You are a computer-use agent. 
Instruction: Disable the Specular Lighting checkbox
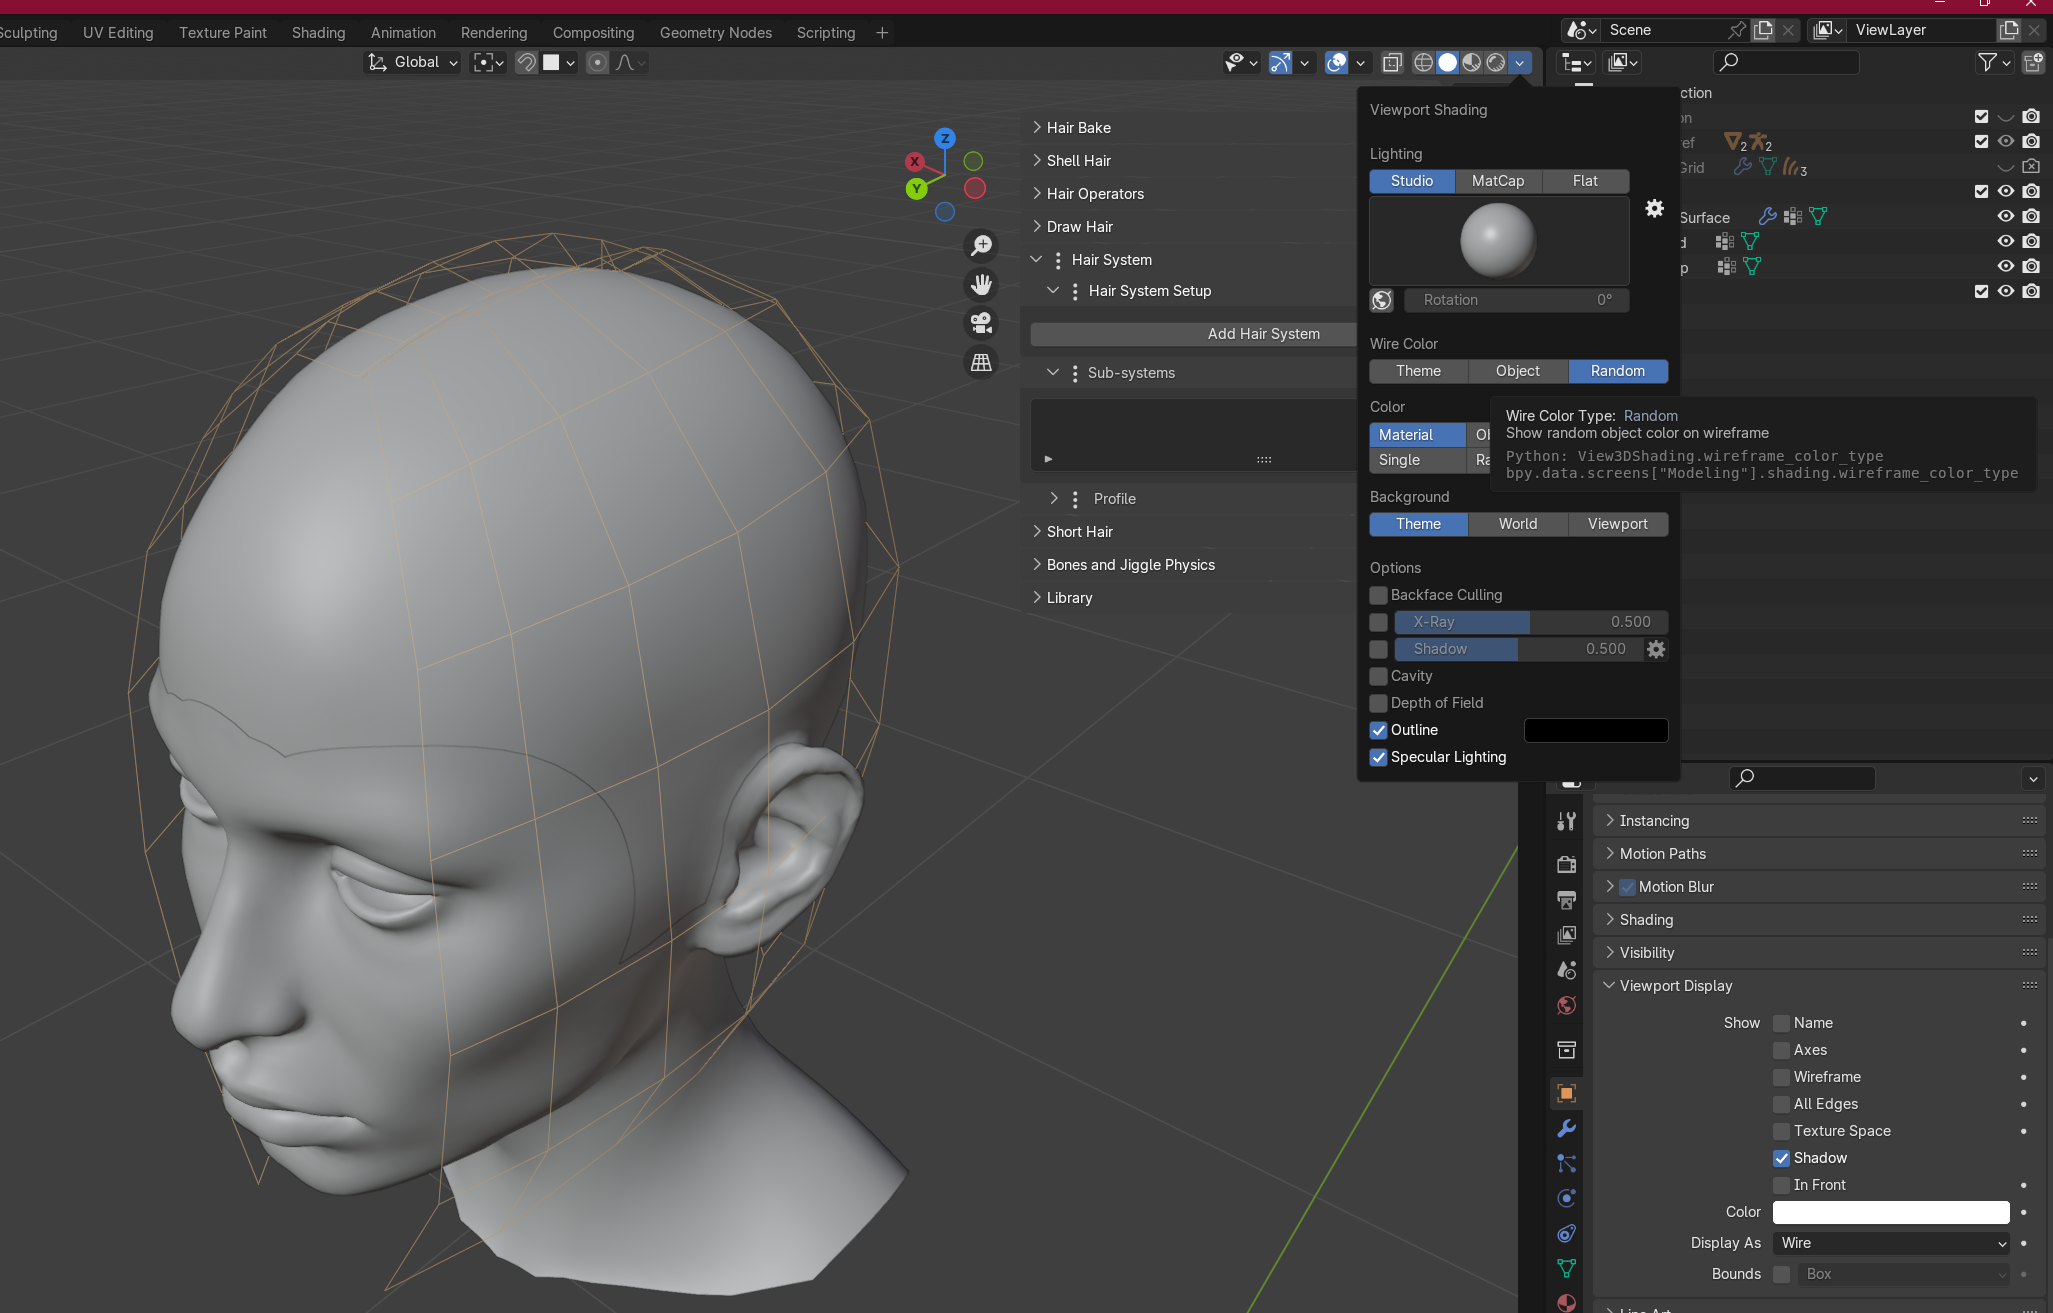[1378, 757]
